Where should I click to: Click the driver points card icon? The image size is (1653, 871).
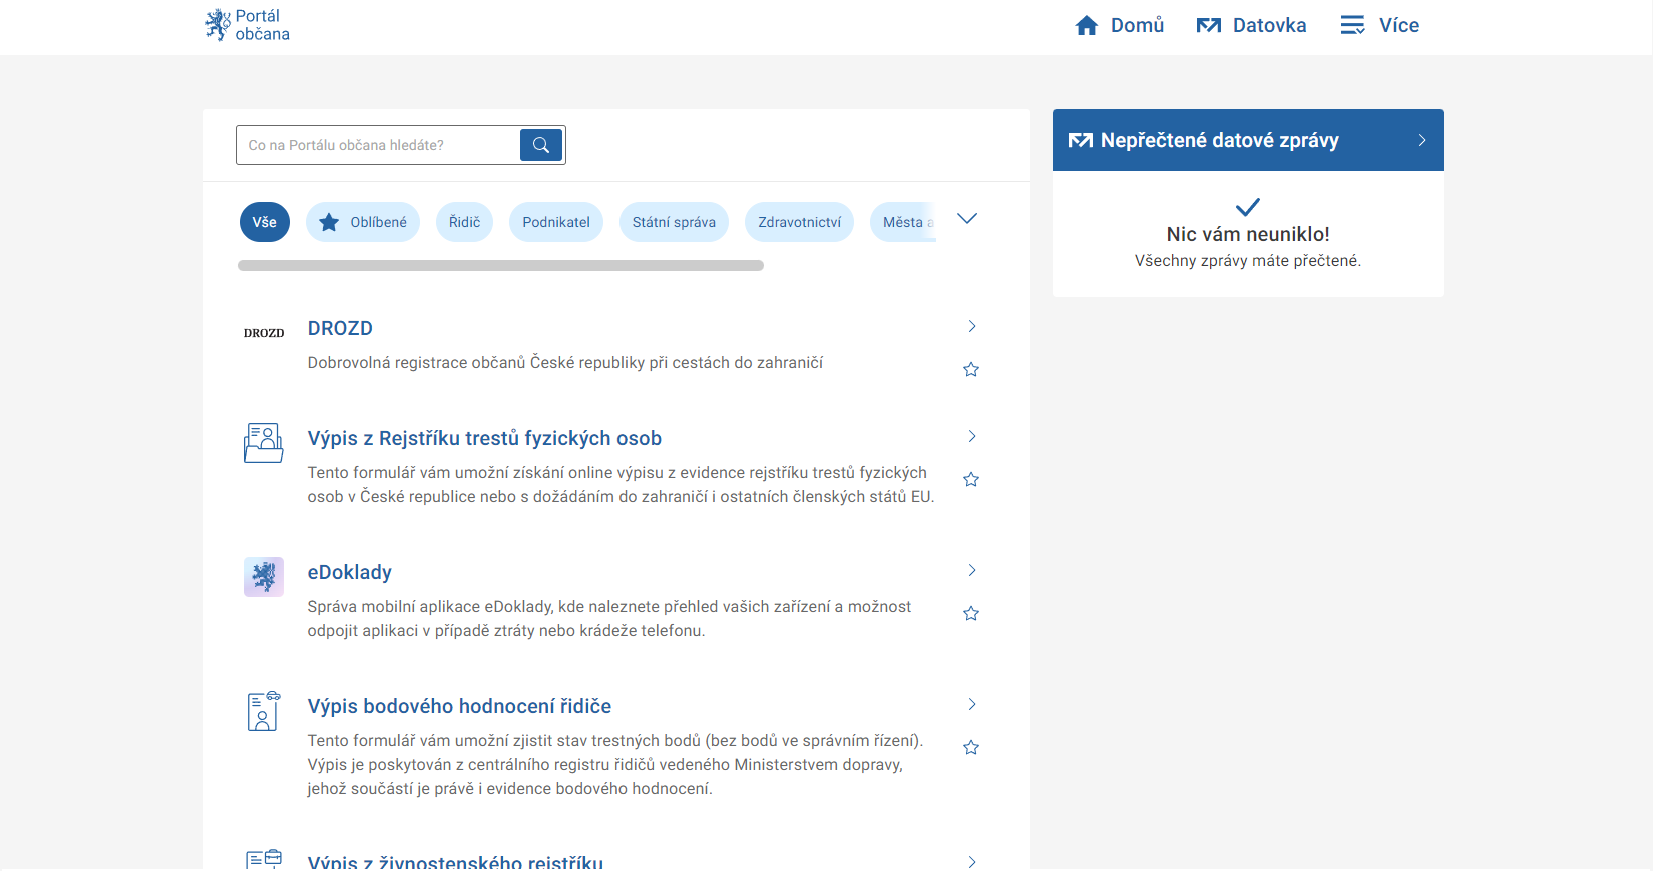264,711
